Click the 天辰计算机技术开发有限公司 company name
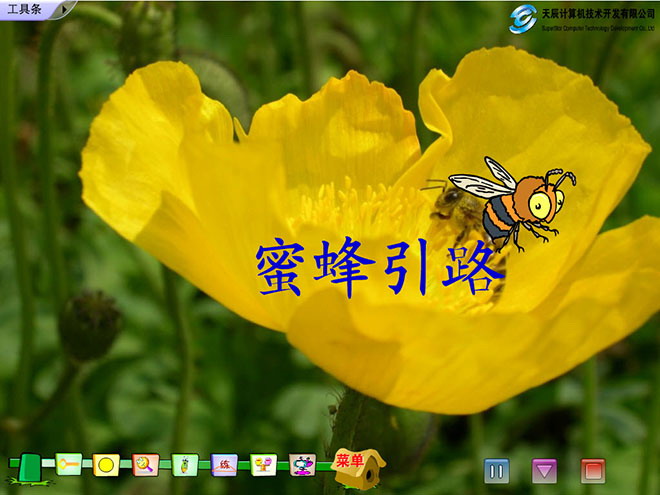The width and height of the screenshot is (660, 495). coord(597,13)
